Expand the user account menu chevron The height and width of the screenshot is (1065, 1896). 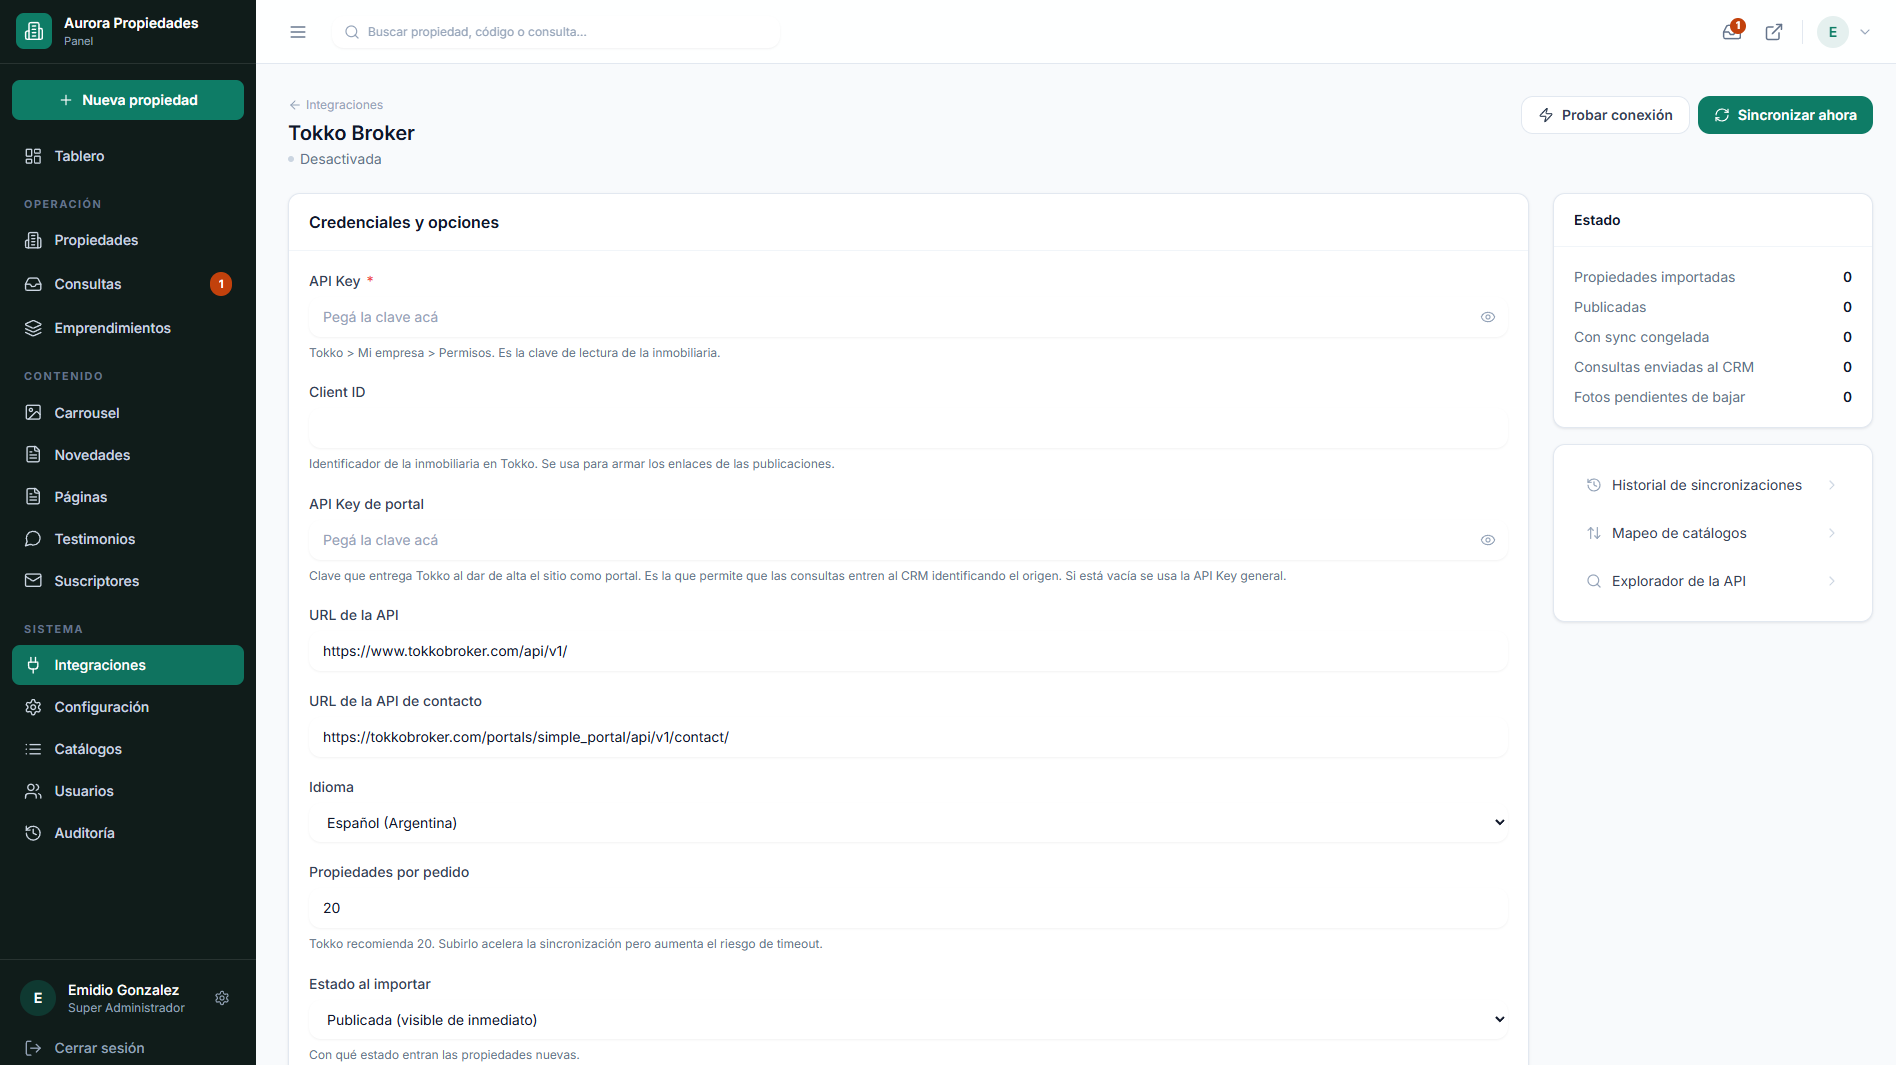point(1865,32)
